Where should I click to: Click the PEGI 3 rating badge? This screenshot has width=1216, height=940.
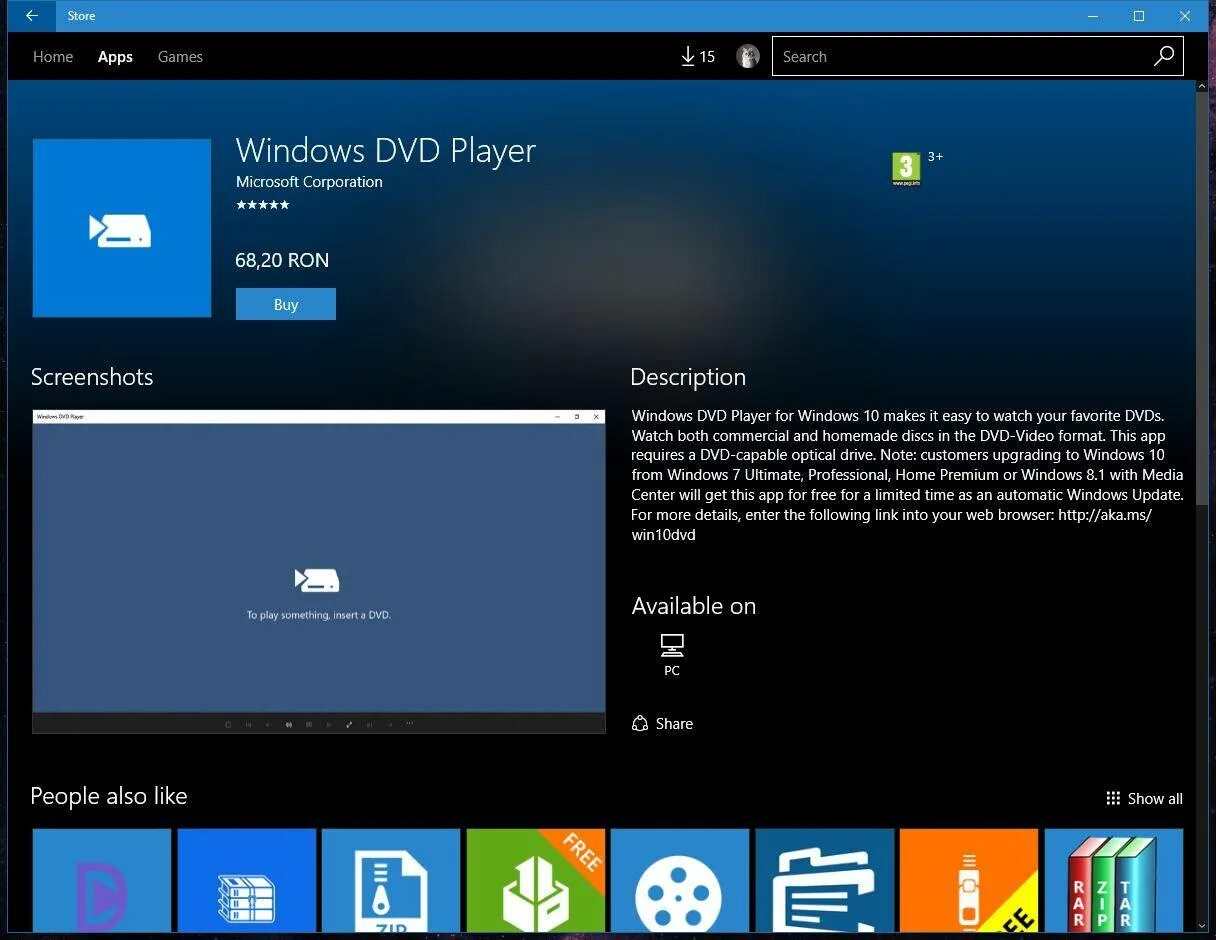pyautogui.click(x=906, y=169)
